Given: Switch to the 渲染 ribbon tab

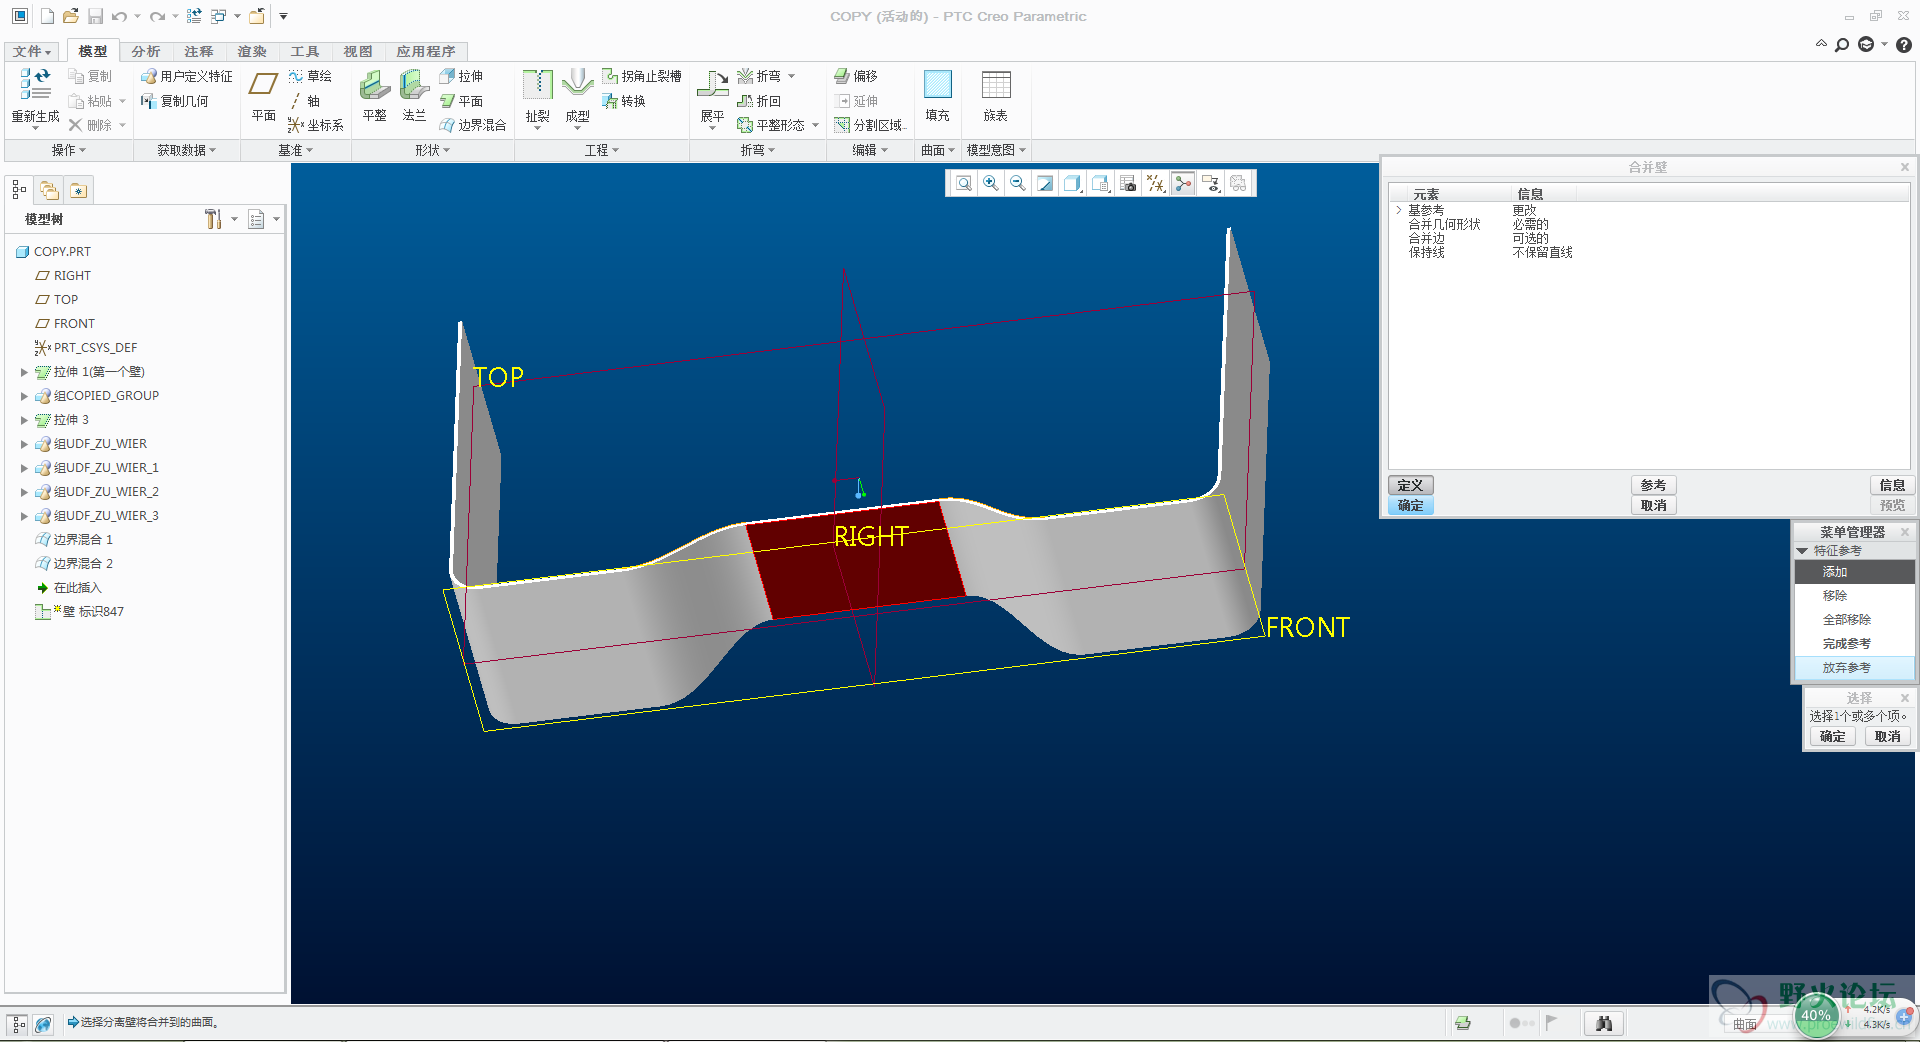Looking at the screenshot, I should [x=252, y=51].
